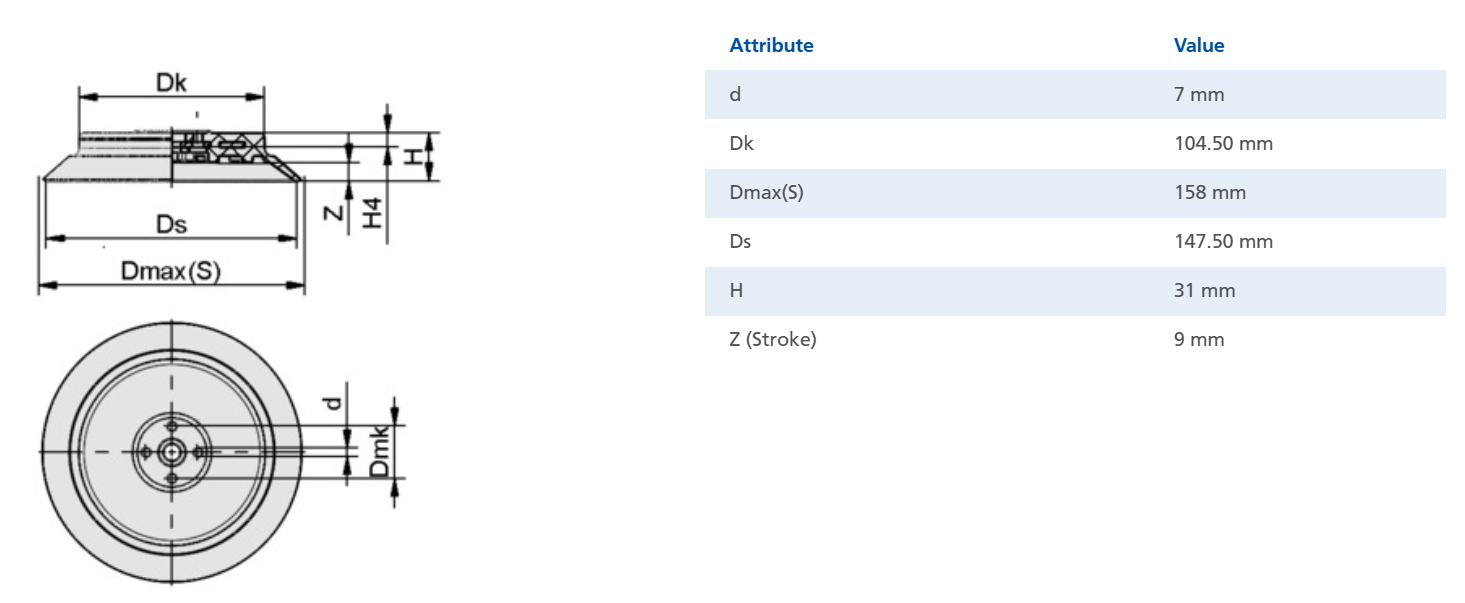Select the d attribute row
Viewport: 1465px width, 603px height.
click(1075, 94)
